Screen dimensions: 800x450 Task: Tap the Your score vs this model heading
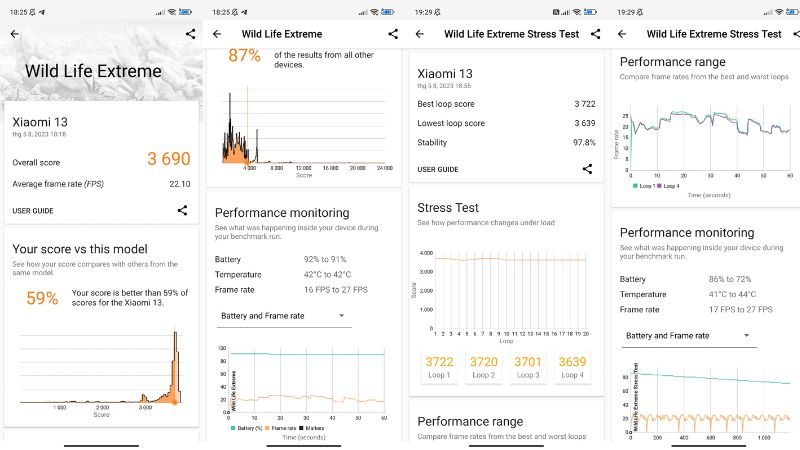(x=80, y=249)
